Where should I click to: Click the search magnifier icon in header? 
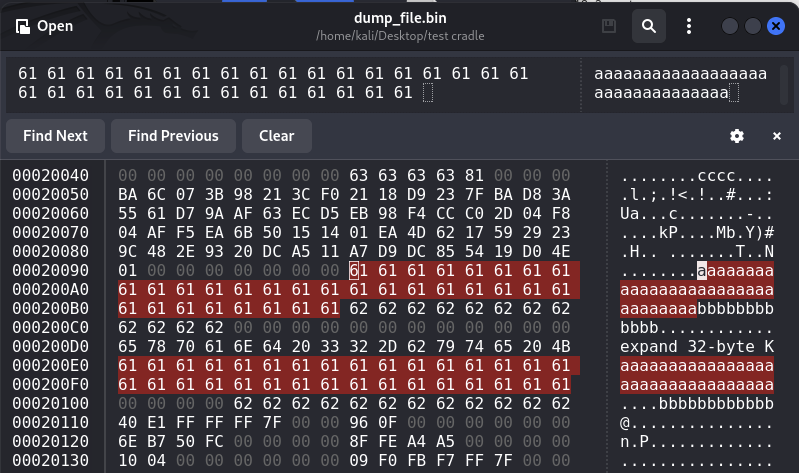pos(649,26)
